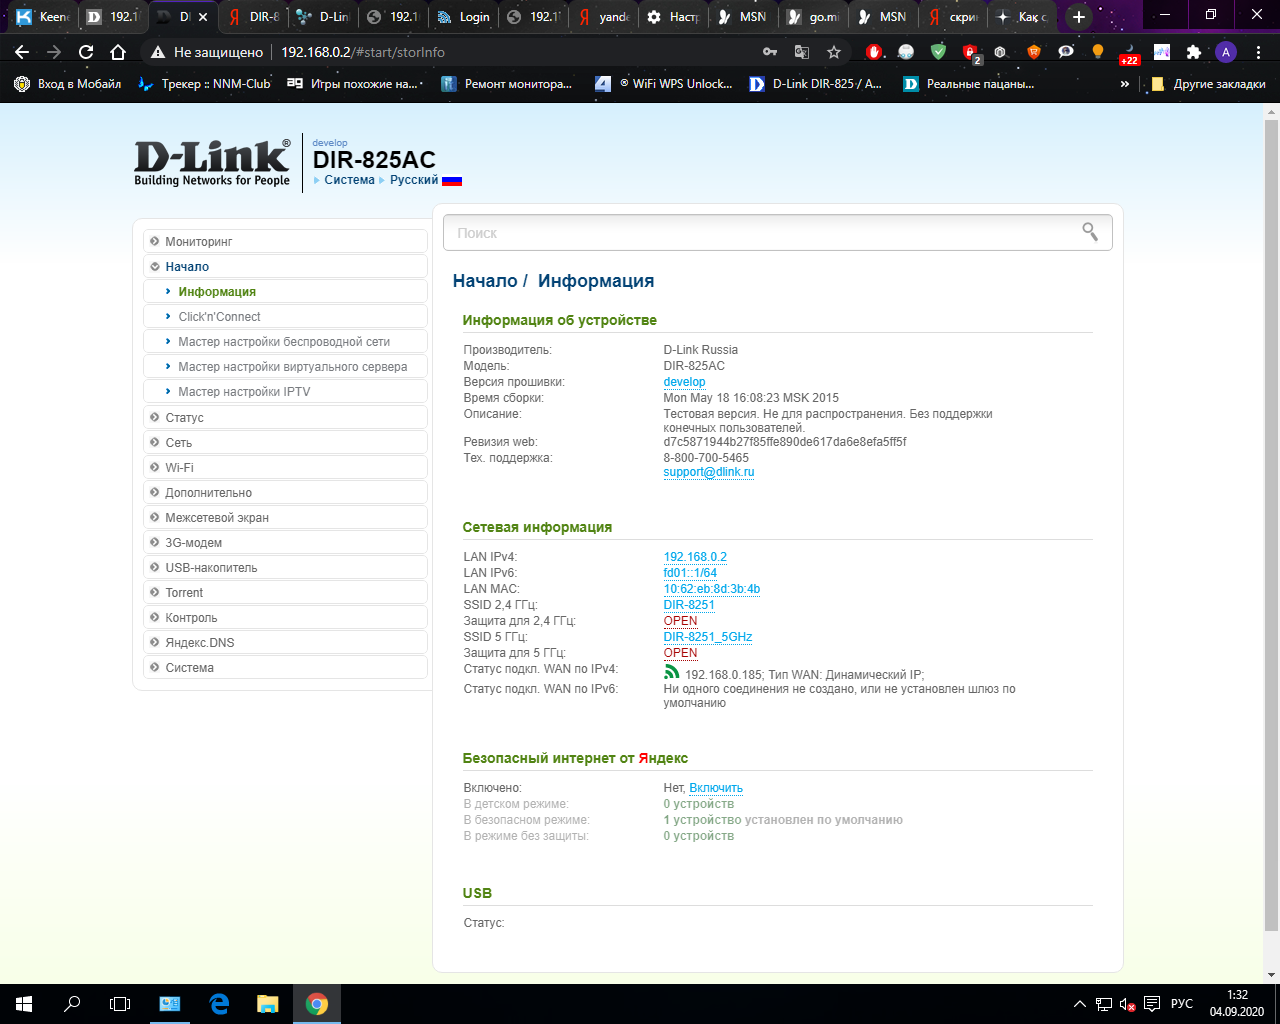Open File Explorer from the taskbar
Screen dimensions: 1280x1024
click(268, 1004)
